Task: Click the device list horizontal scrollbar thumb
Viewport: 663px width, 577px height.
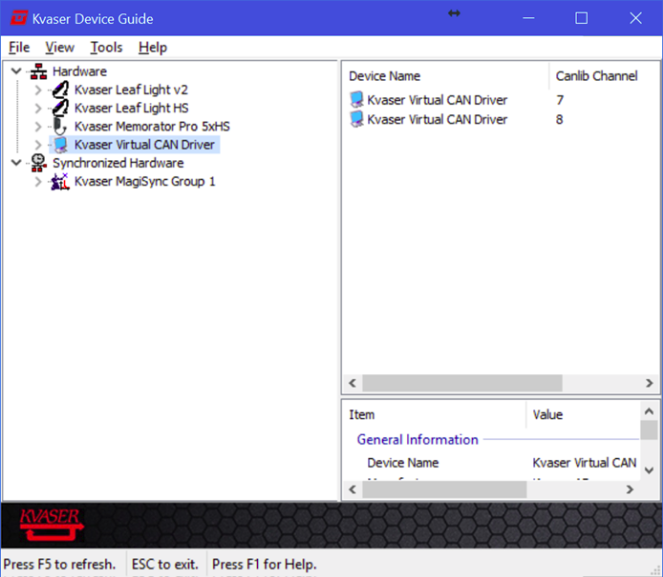Action: pos(463,383)
